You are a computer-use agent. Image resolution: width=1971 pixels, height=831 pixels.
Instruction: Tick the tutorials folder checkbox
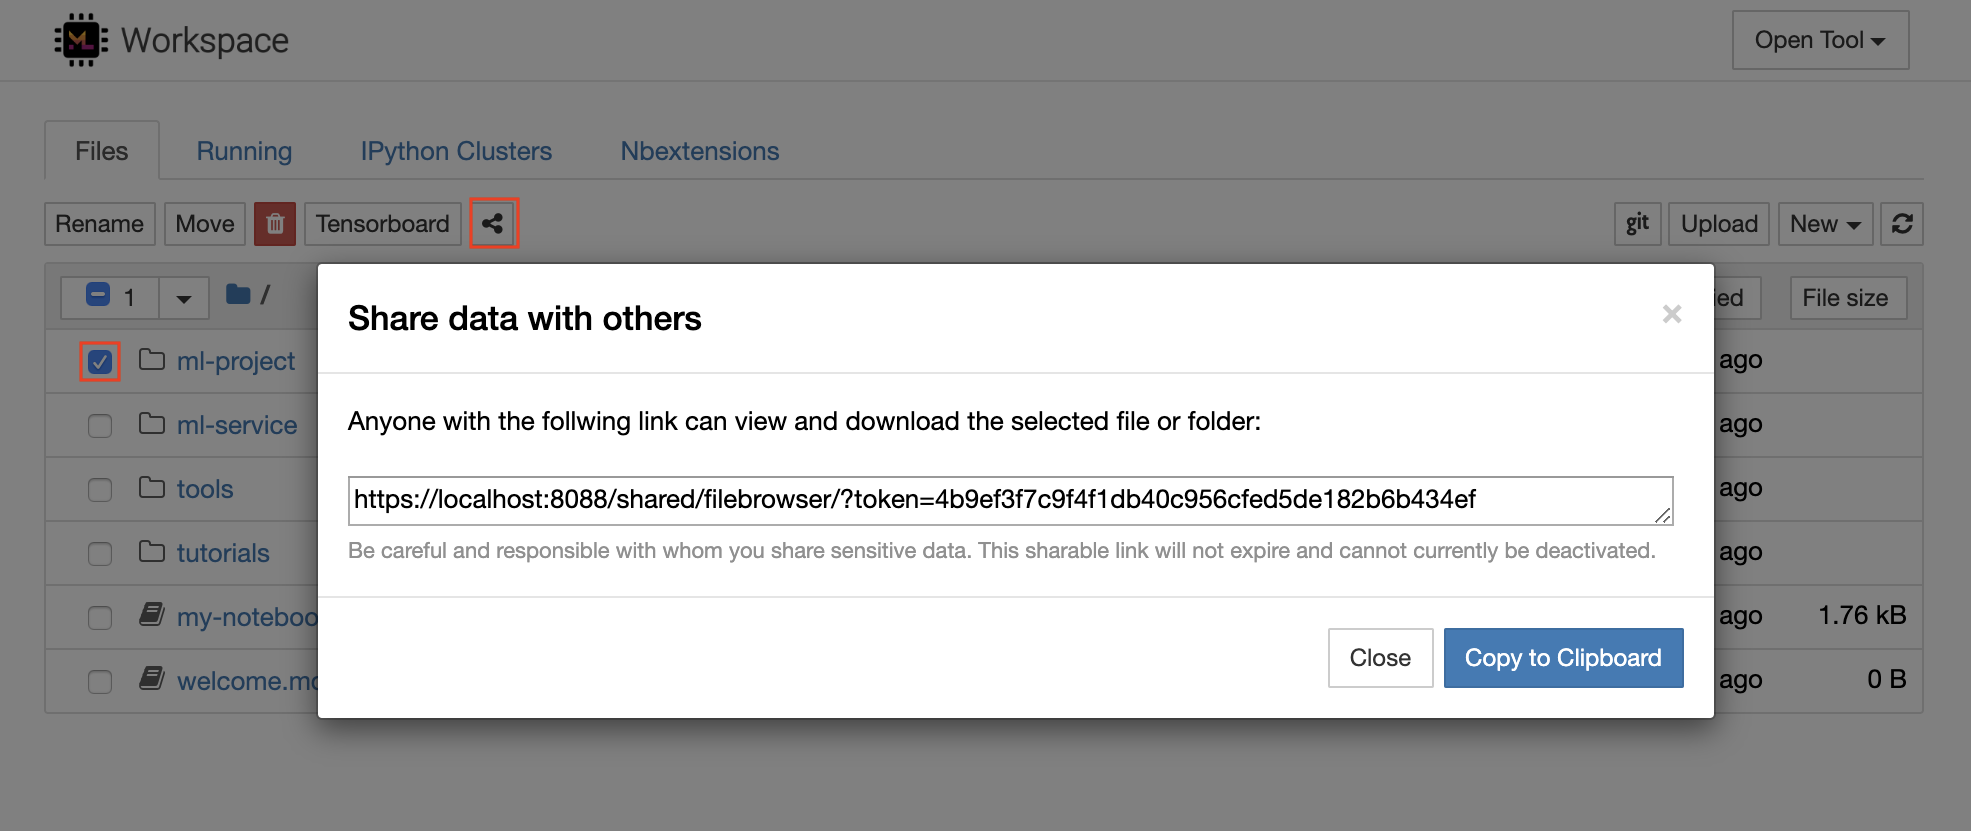coord(100,554)
